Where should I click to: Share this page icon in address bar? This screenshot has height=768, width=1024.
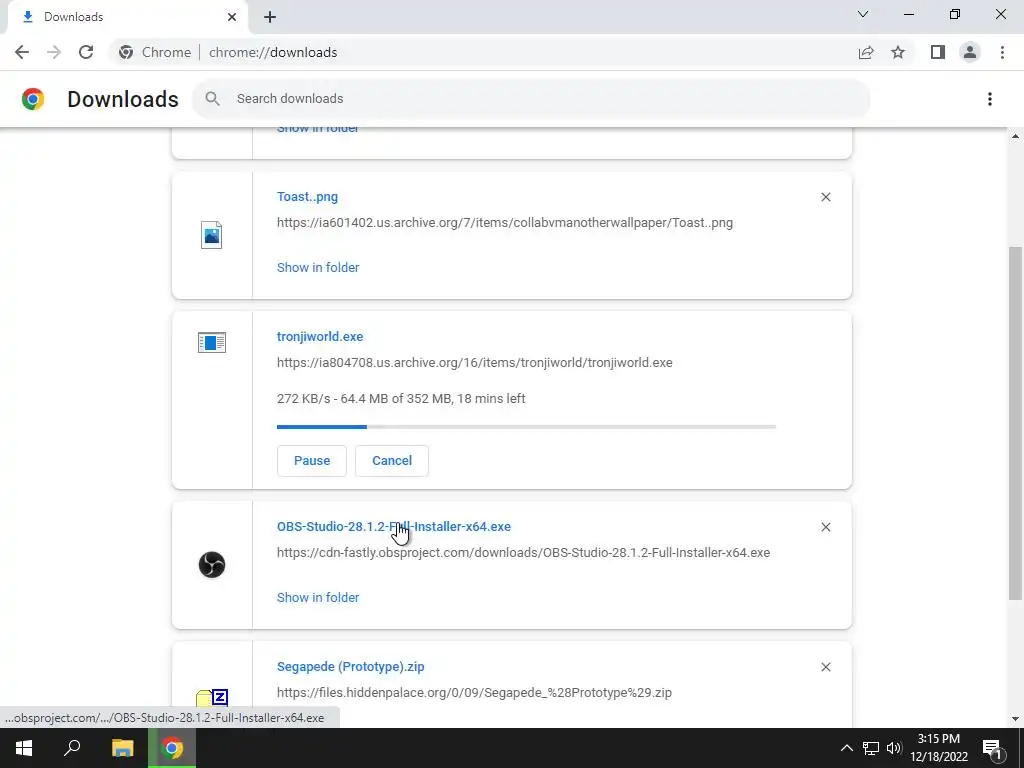click(x=866, y=52)
